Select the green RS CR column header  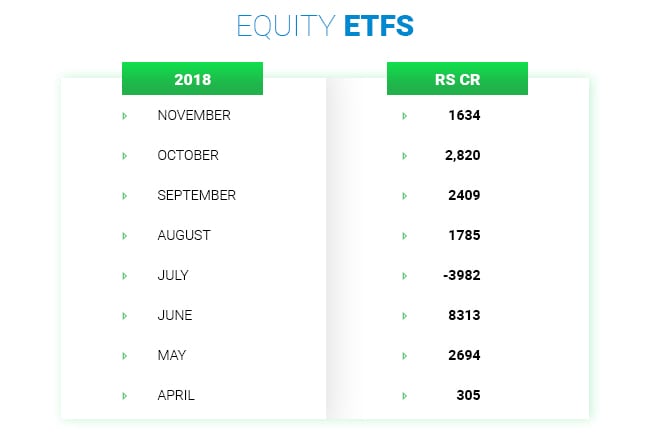[x=457, y=79]
